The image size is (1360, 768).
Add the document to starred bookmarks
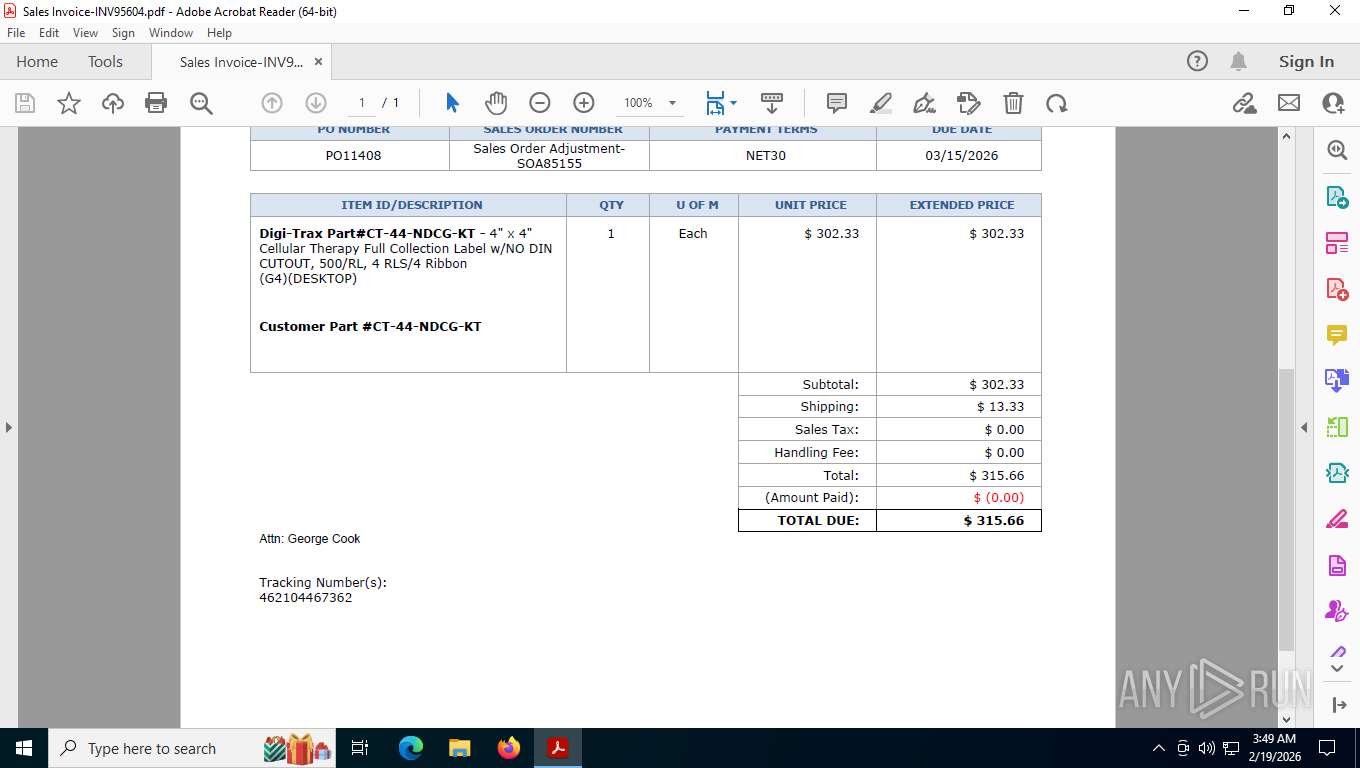(69, 103)
